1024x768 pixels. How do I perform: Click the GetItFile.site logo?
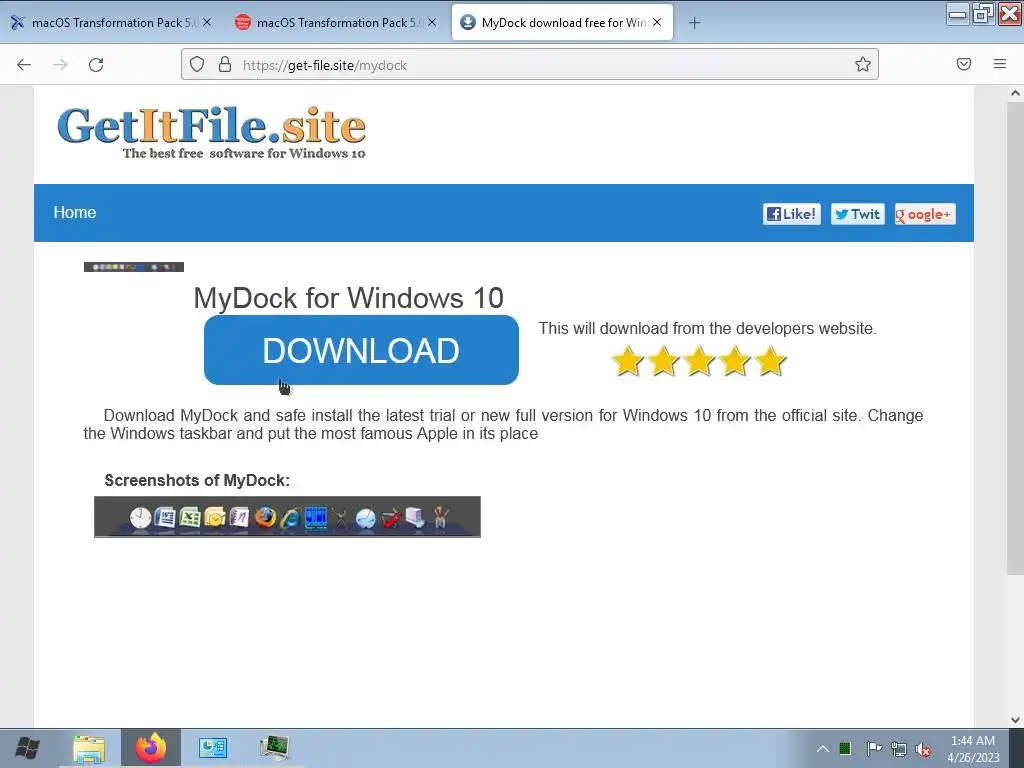click(211, 133)
